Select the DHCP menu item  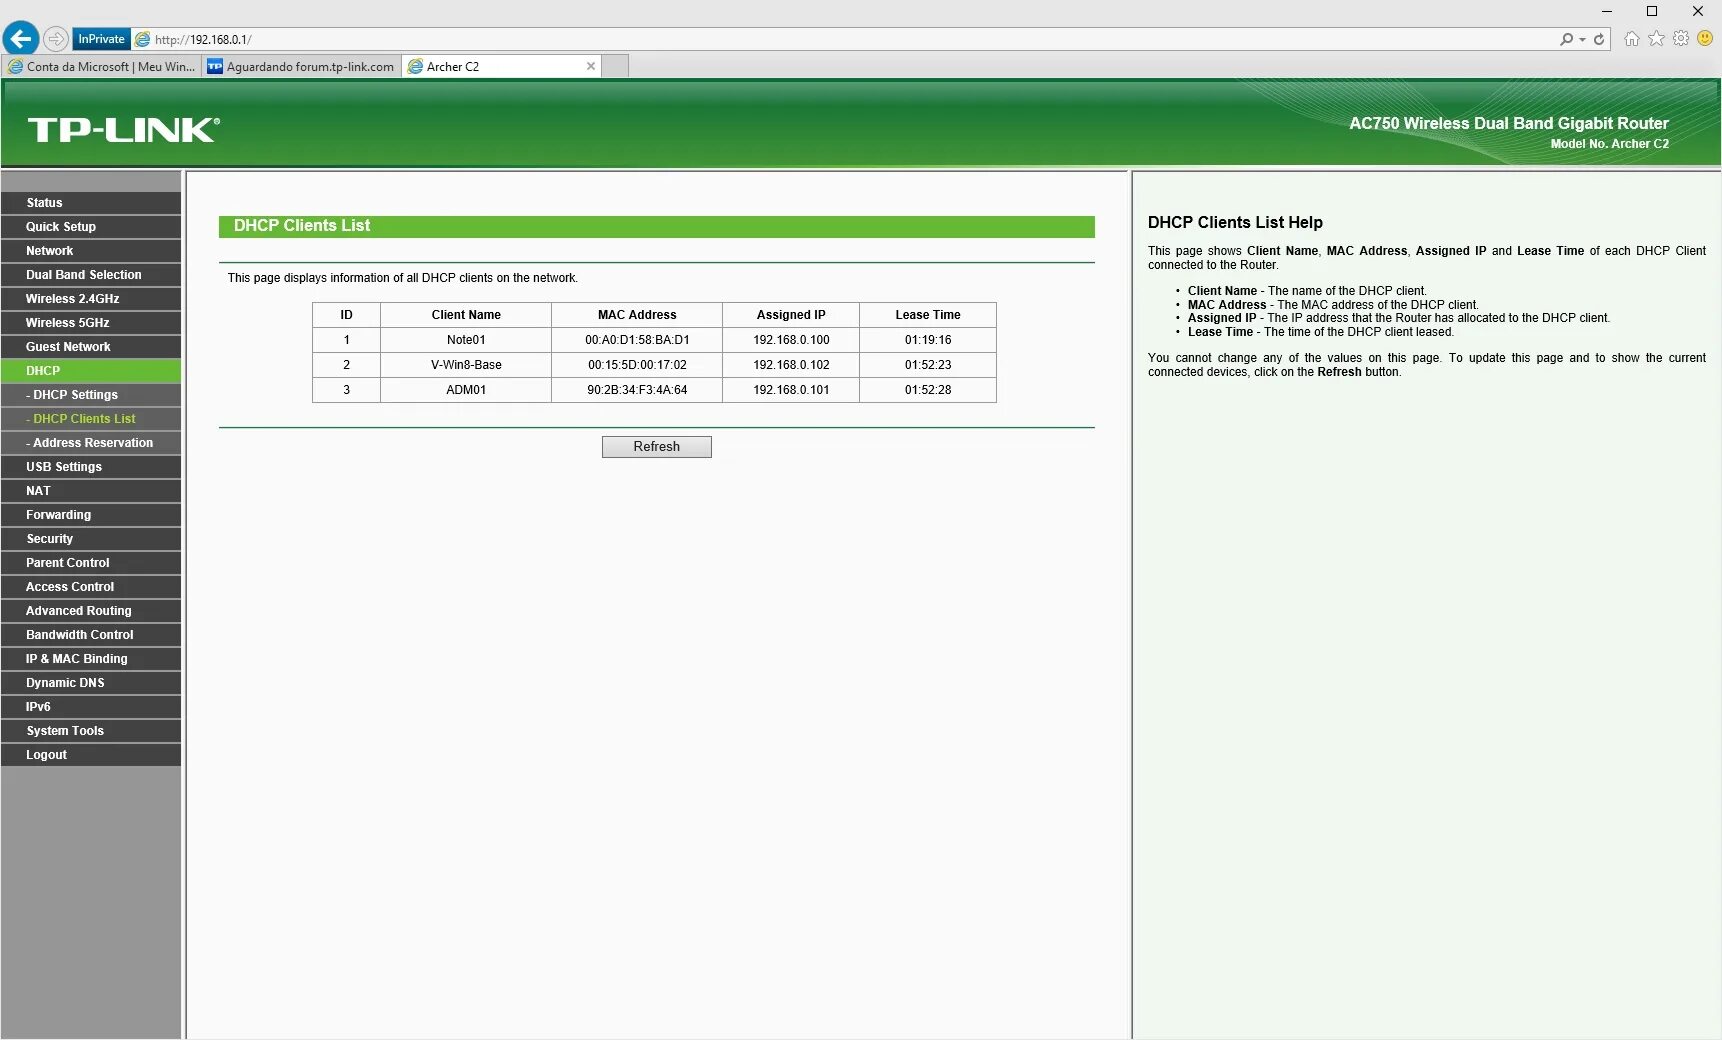91,371
